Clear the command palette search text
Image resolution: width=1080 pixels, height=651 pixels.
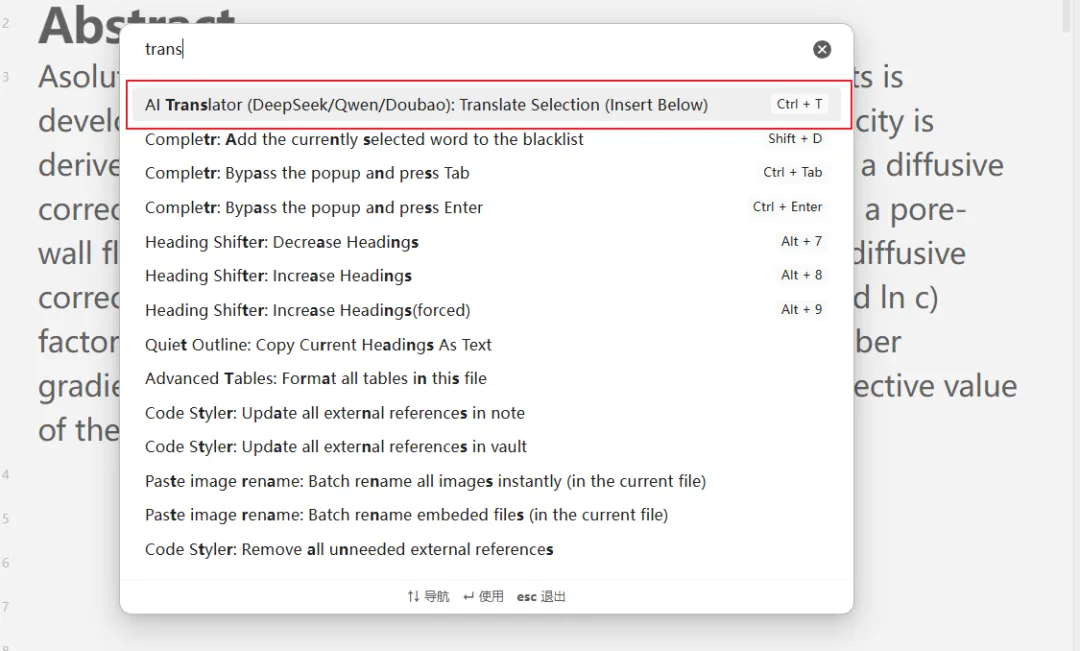822,49
